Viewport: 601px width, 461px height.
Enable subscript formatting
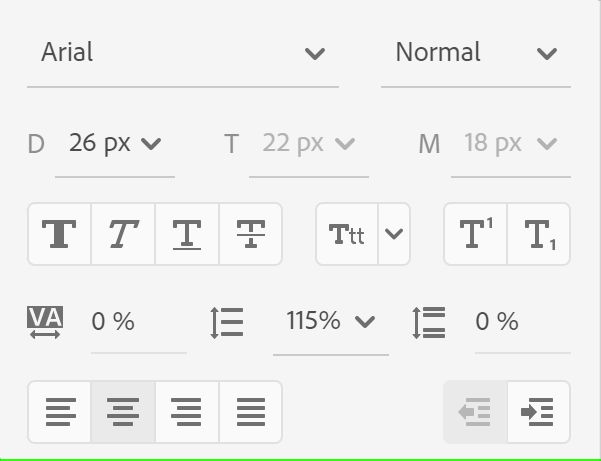(539, 234)
